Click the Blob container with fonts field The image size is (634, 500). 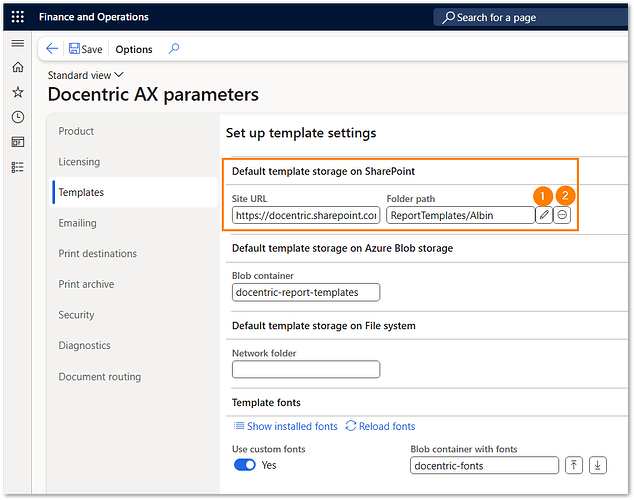tap(484, 465)
